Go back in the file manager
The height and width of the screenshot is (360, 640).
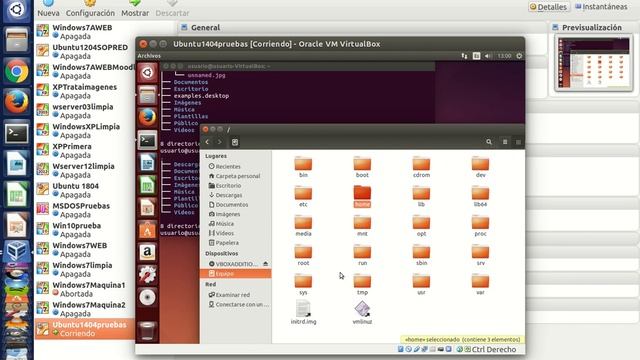point(207,142)
